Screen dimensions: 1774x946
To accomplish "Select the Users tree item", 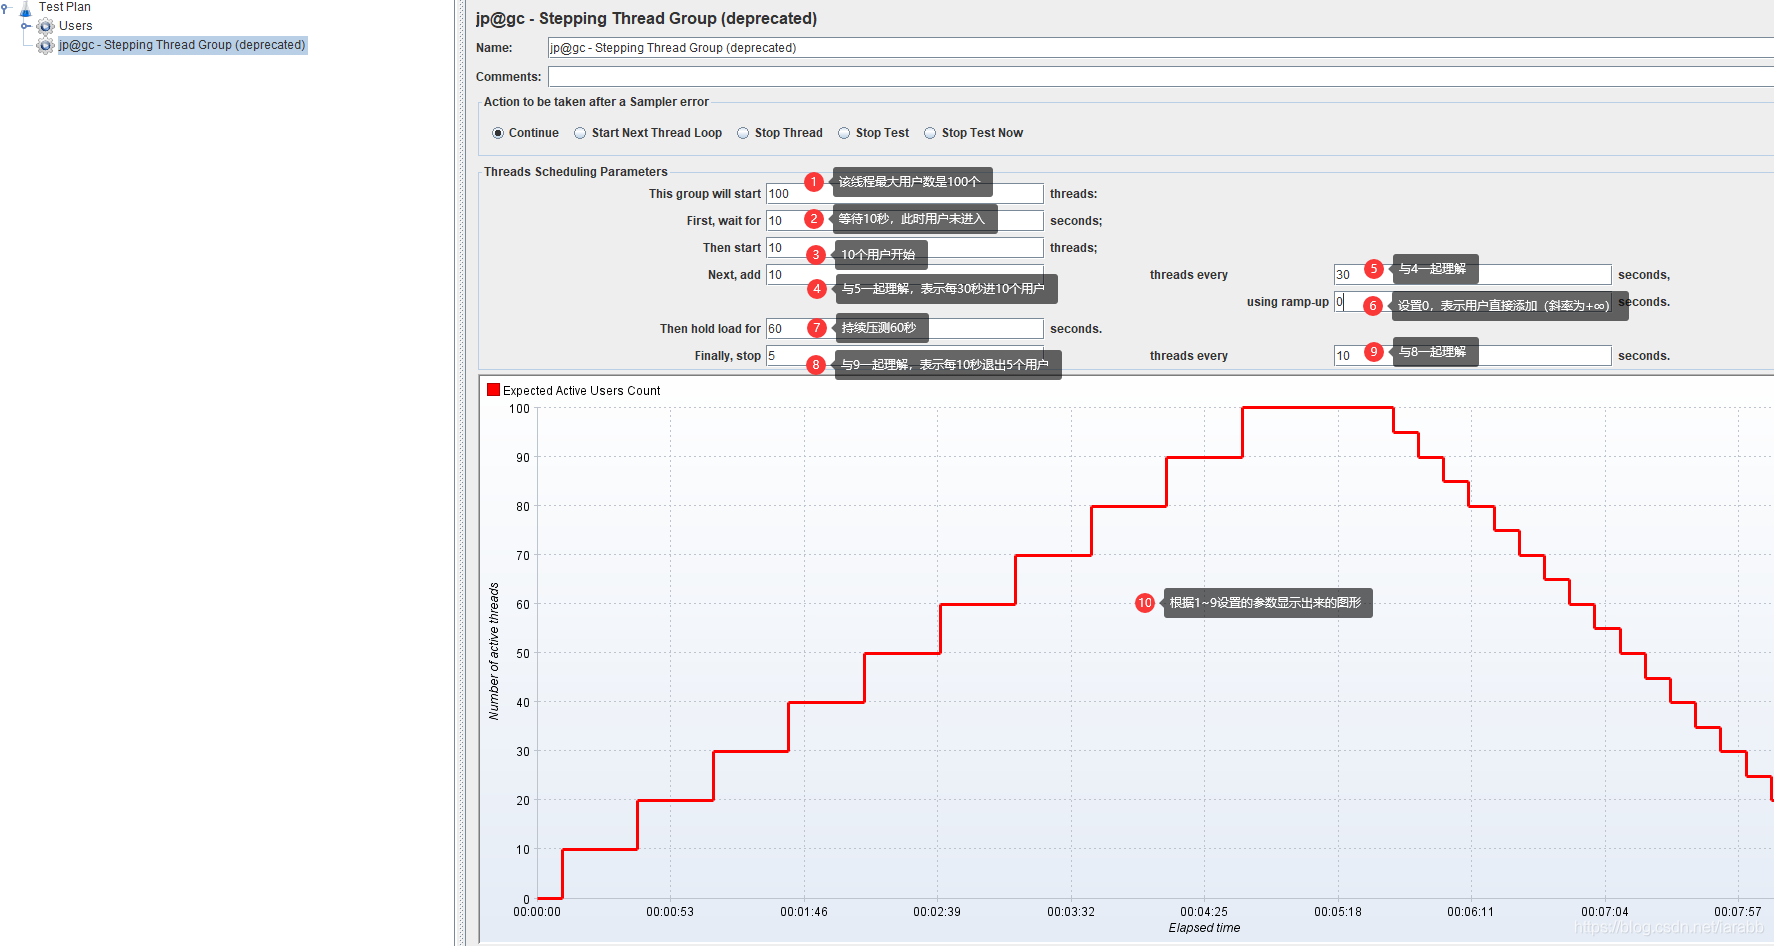I will click(x=75, y=26).
